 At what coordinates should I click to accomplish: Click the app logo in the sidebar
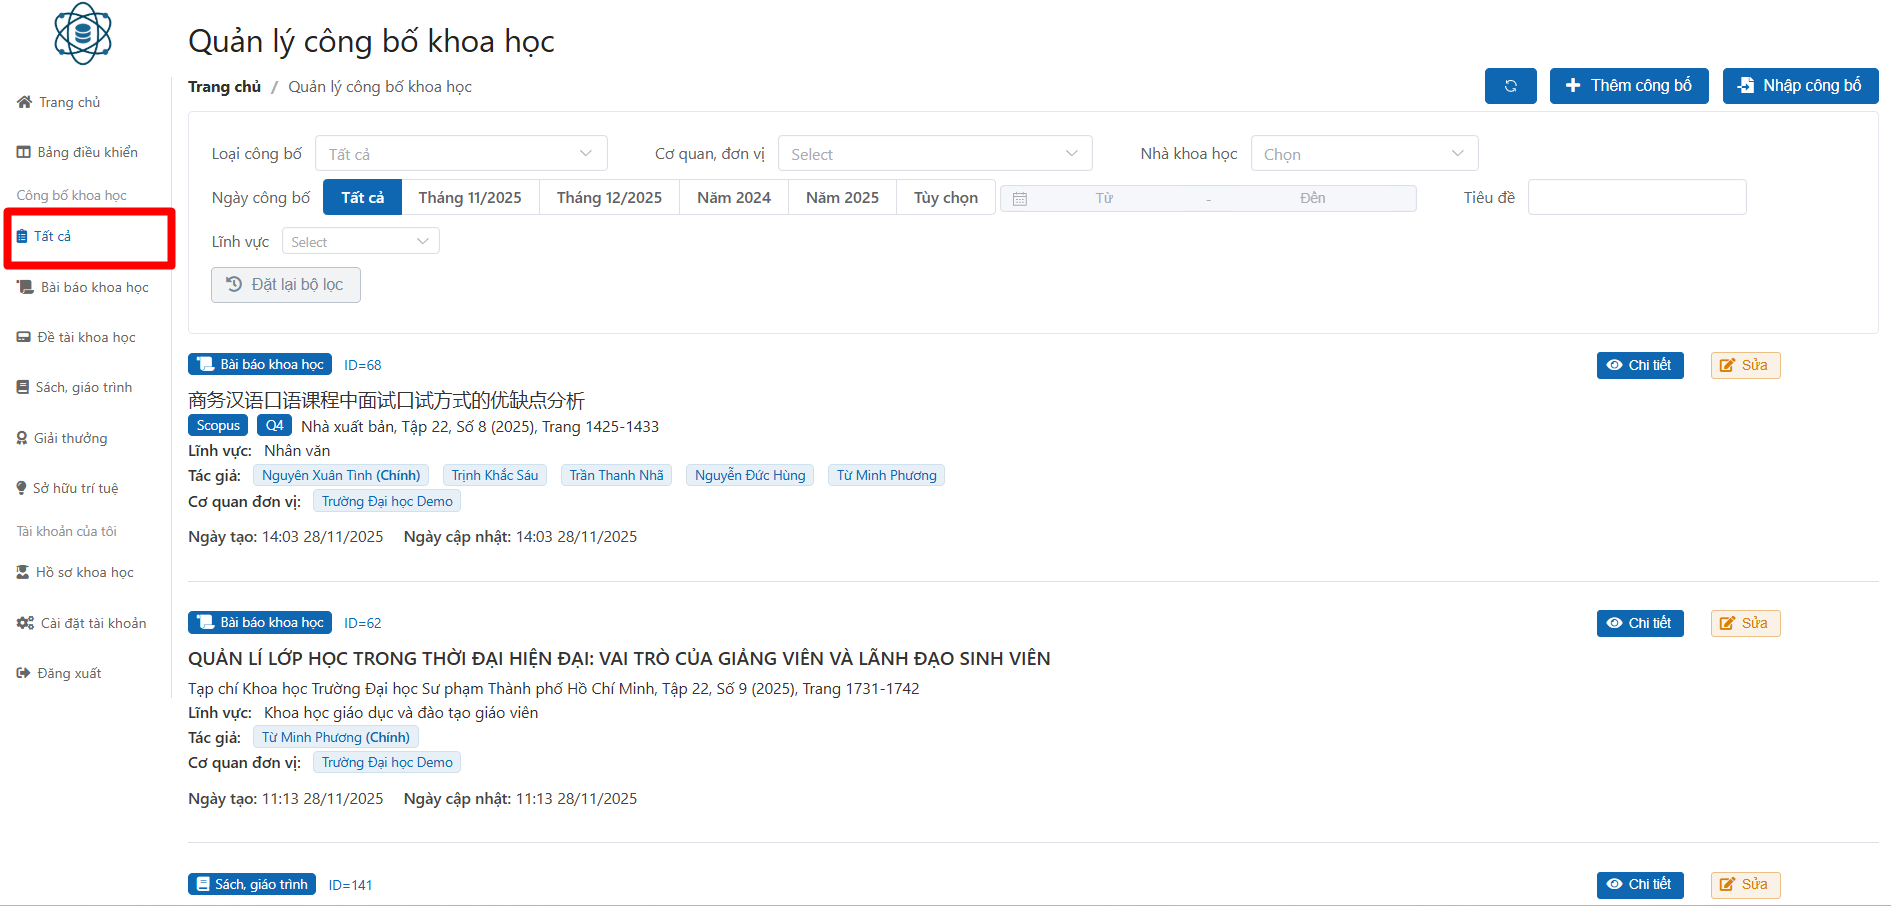83,34
